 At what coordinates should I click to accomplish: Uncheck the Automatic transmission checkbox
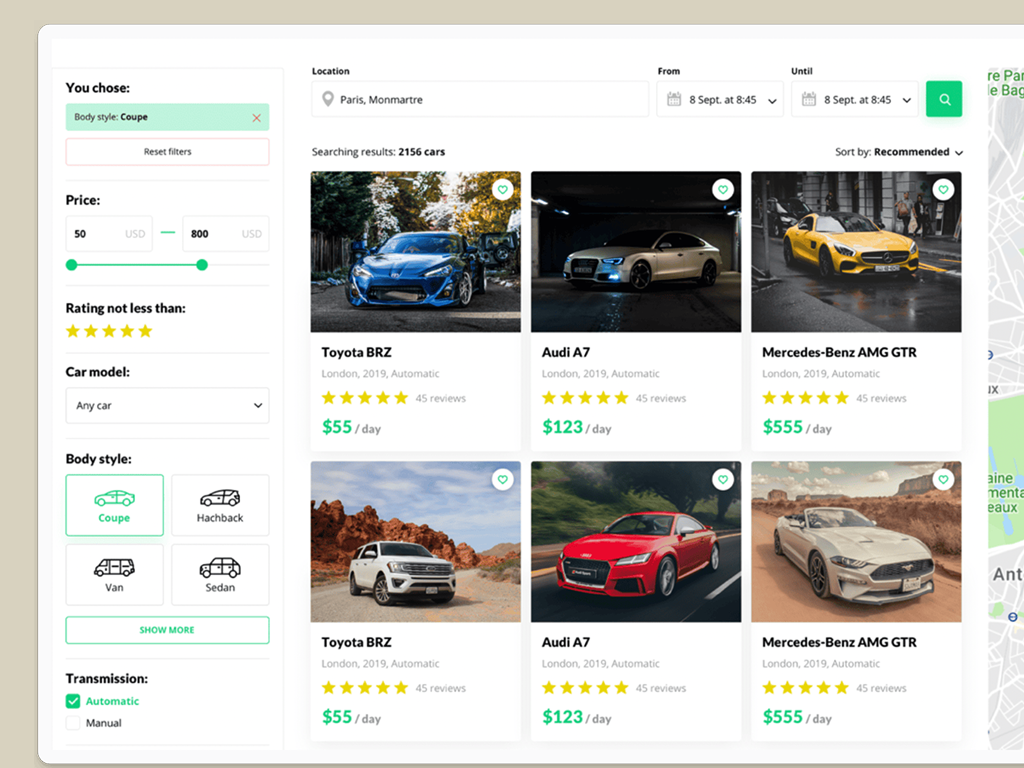[73, 701]
